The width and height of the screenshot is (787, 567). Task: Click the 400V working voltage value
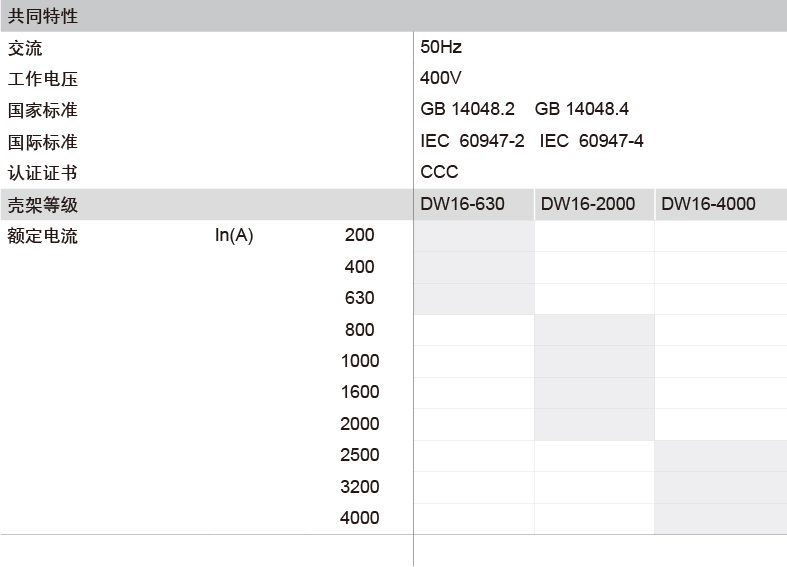(441, 78)
